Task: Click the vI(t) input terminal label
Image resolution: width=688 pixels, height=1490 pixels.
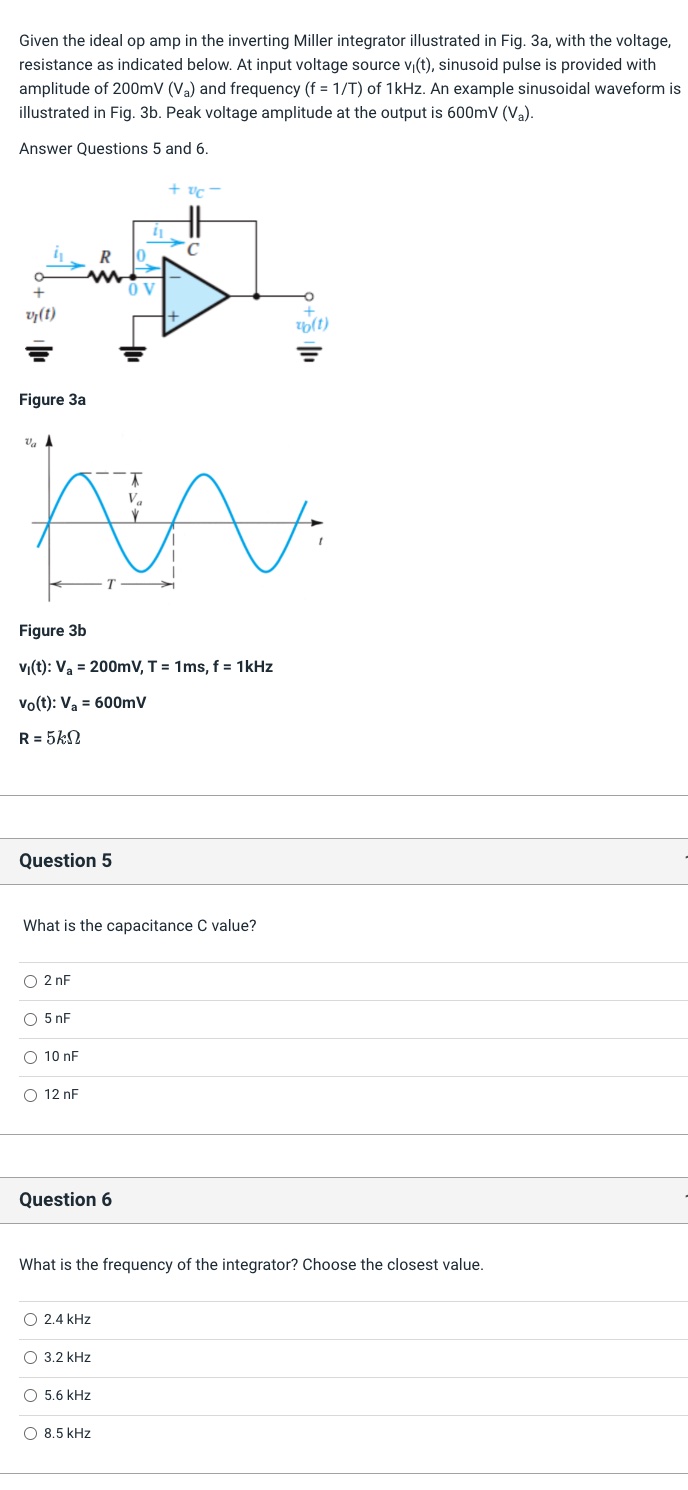Action: (40, 314)
